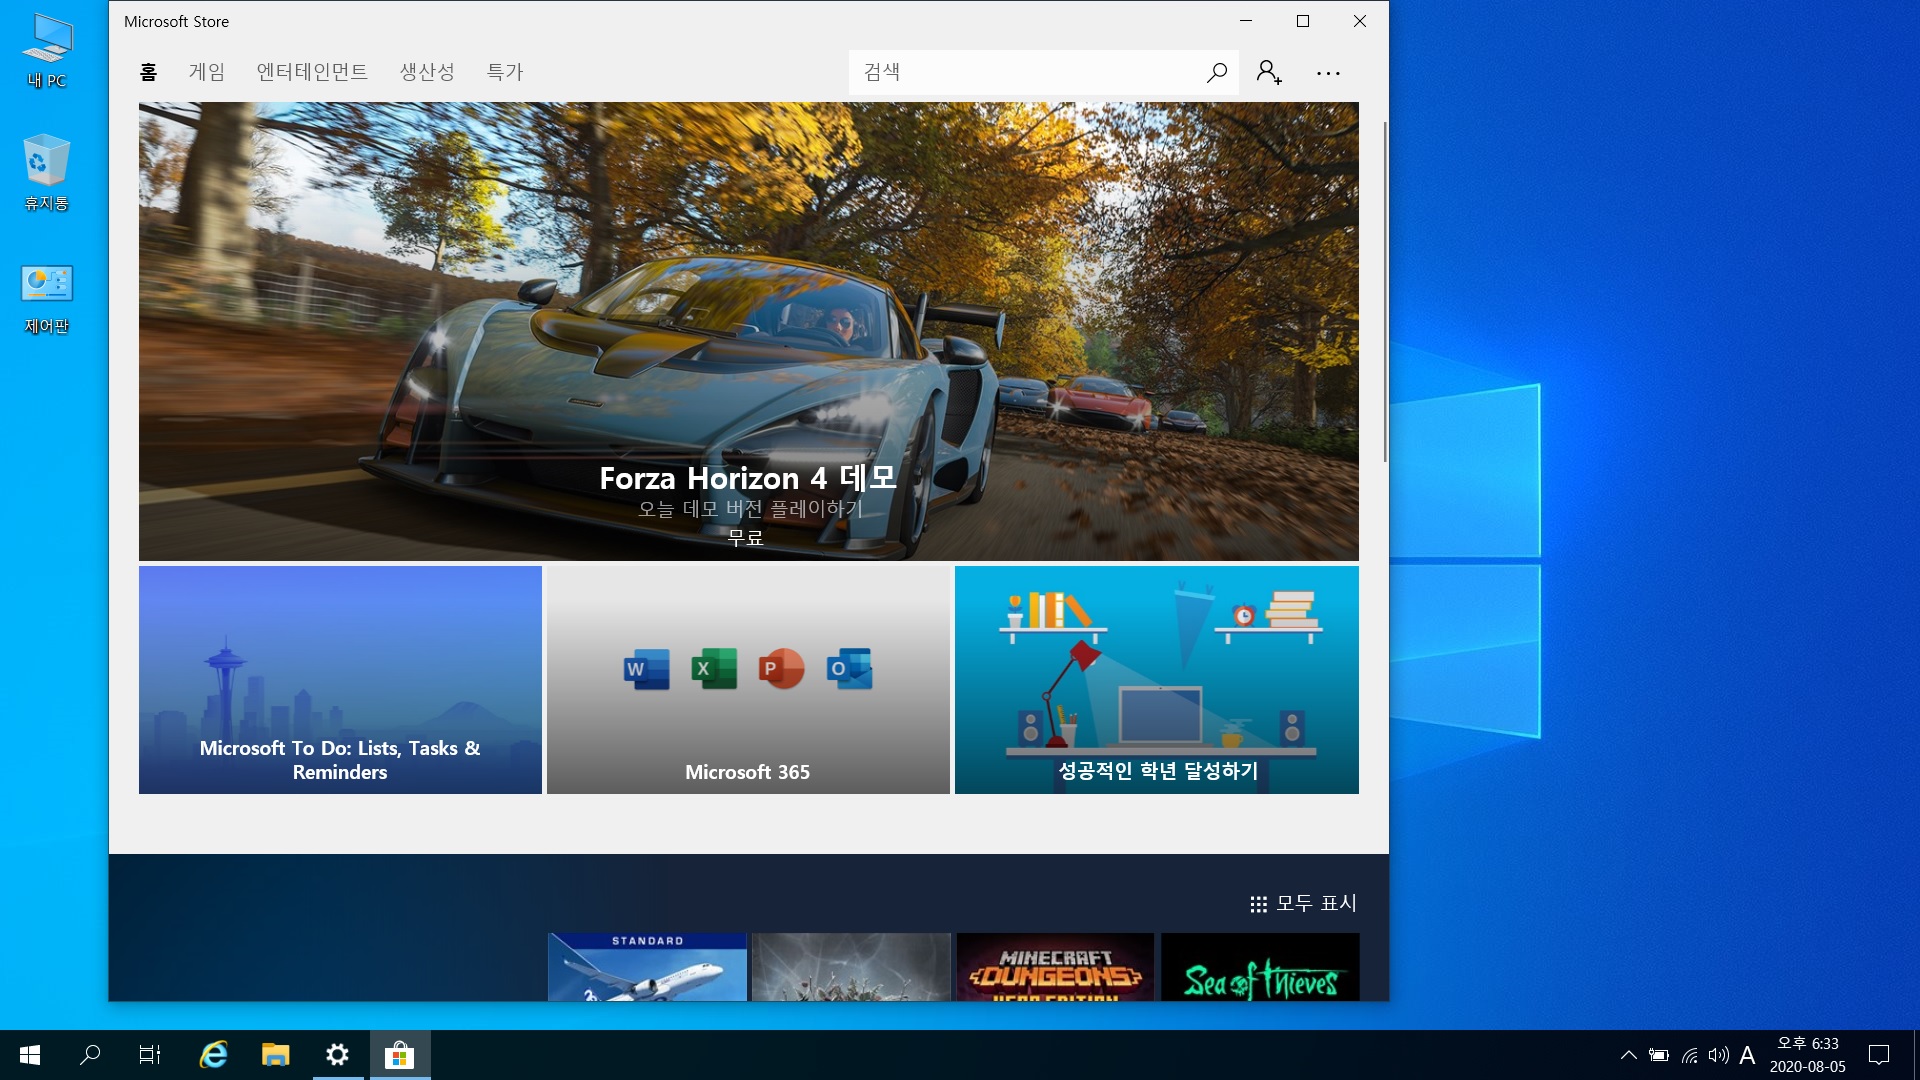The width and height of the screenshot is (1920, 1080).
Task: Launch Internet Explorer from taskbar
Action: [213, 1055]
